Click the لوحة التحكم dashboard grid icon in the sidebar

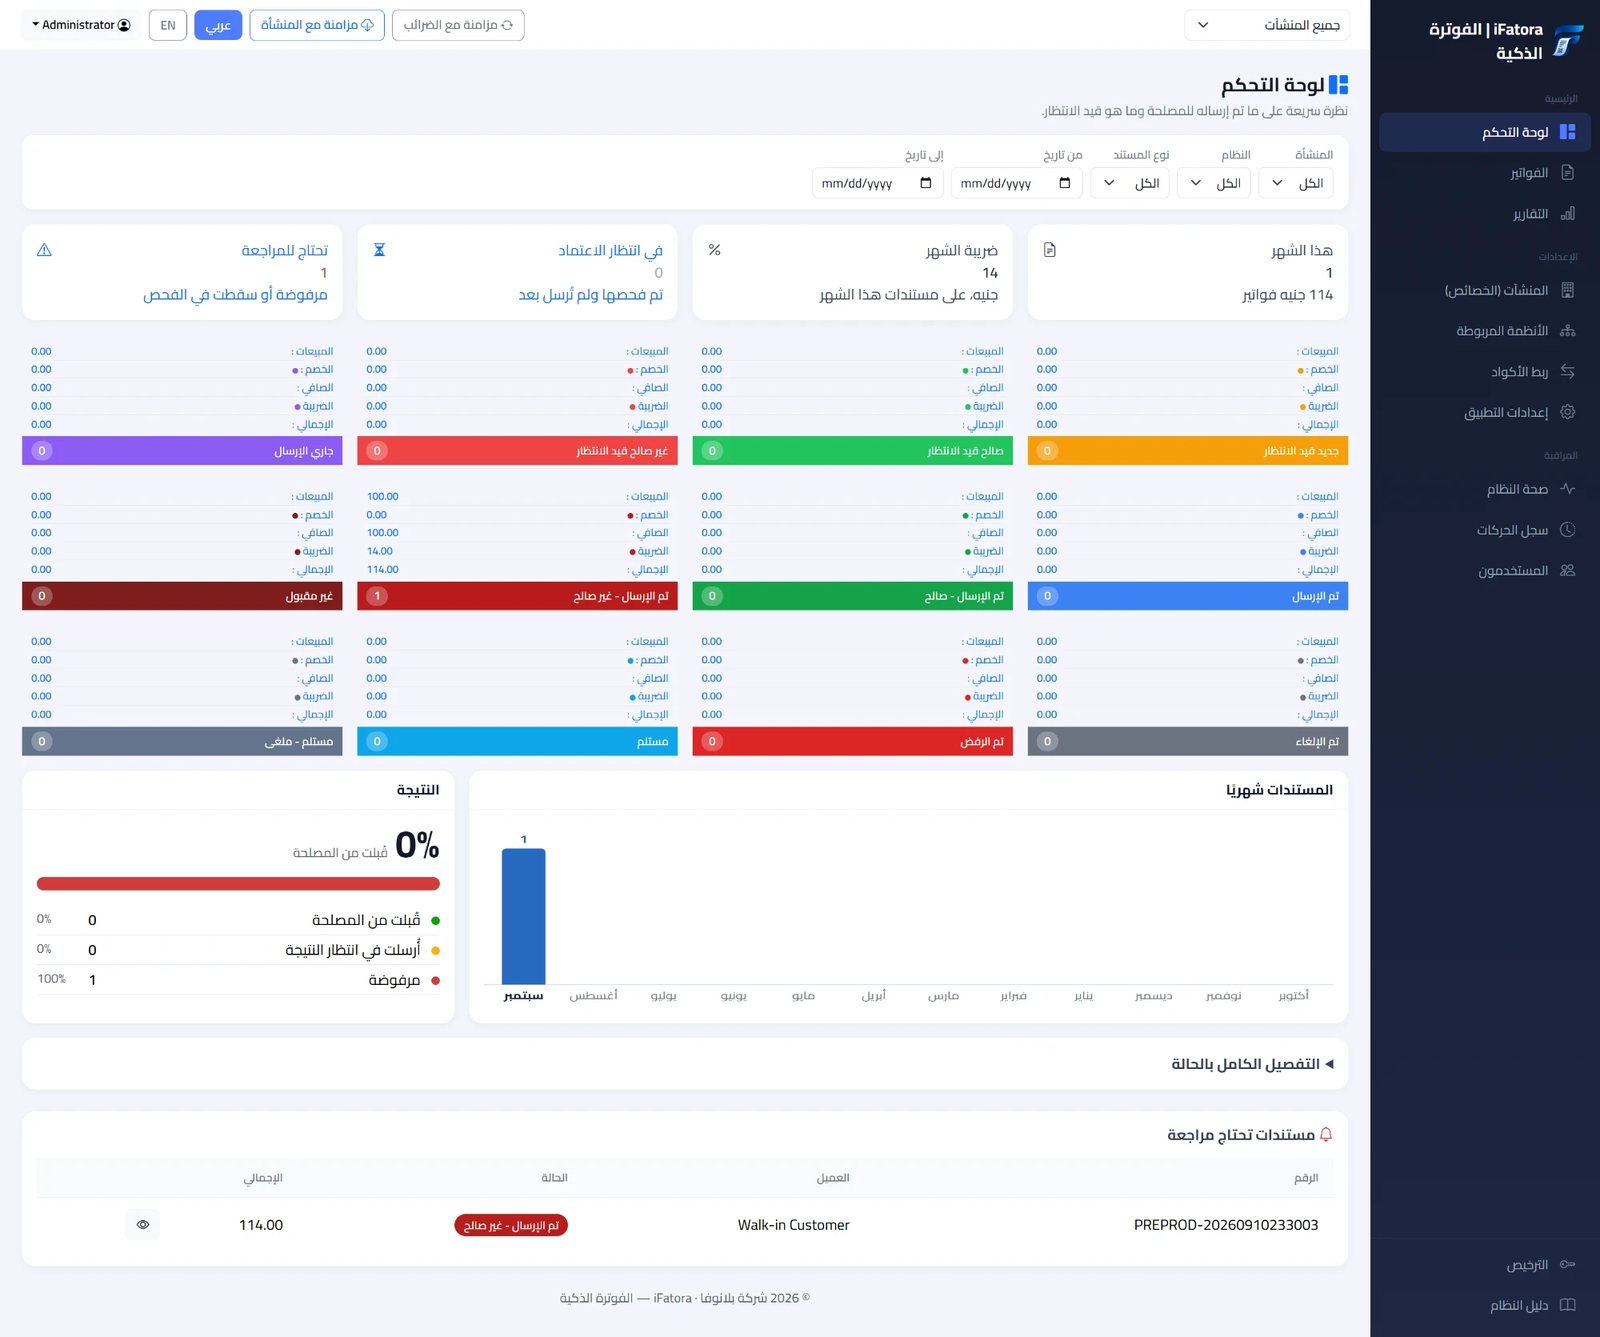[1567, 132]
